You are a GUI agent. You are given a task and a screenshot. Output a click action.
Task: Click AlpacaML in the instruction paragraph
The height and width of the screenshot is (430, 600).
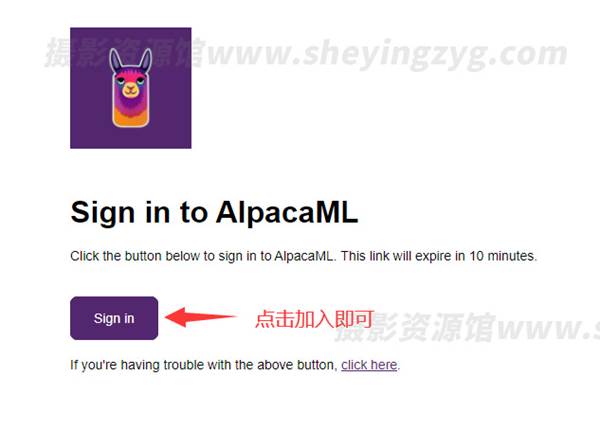(305, 256)
